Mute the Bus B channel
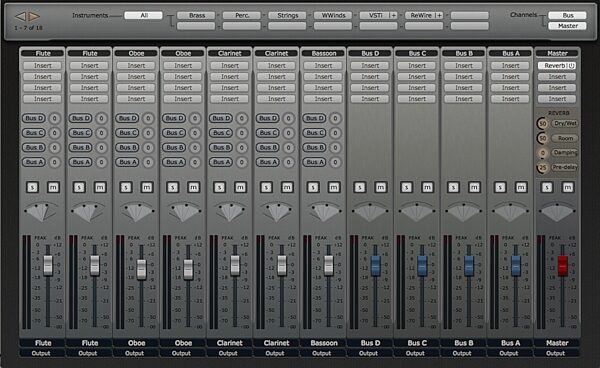 tap(474, 187)
